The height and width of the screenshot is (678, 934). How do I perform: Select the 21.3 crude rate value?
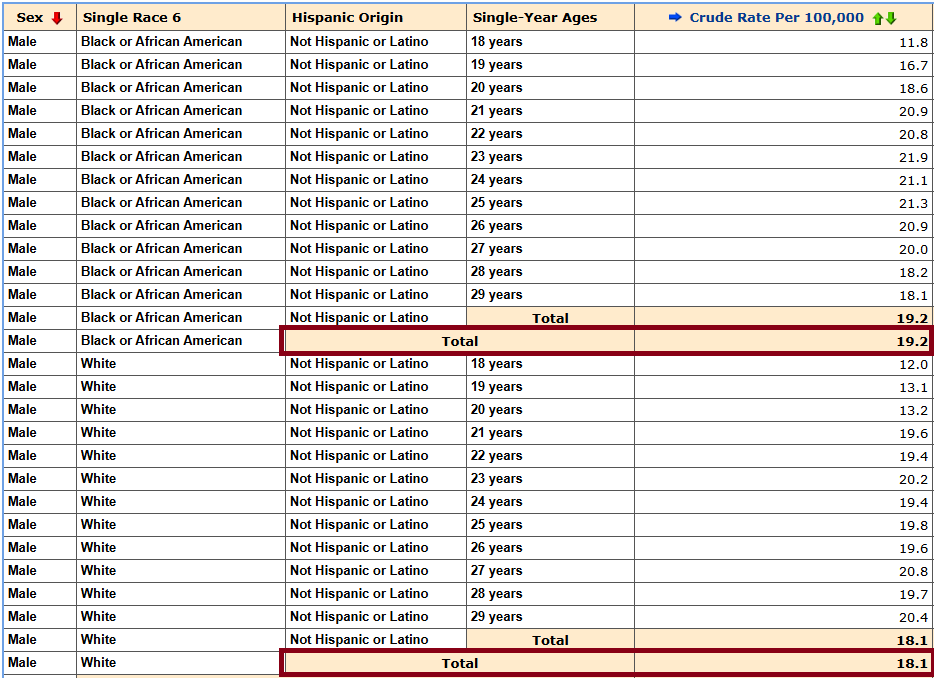point(913,204)
